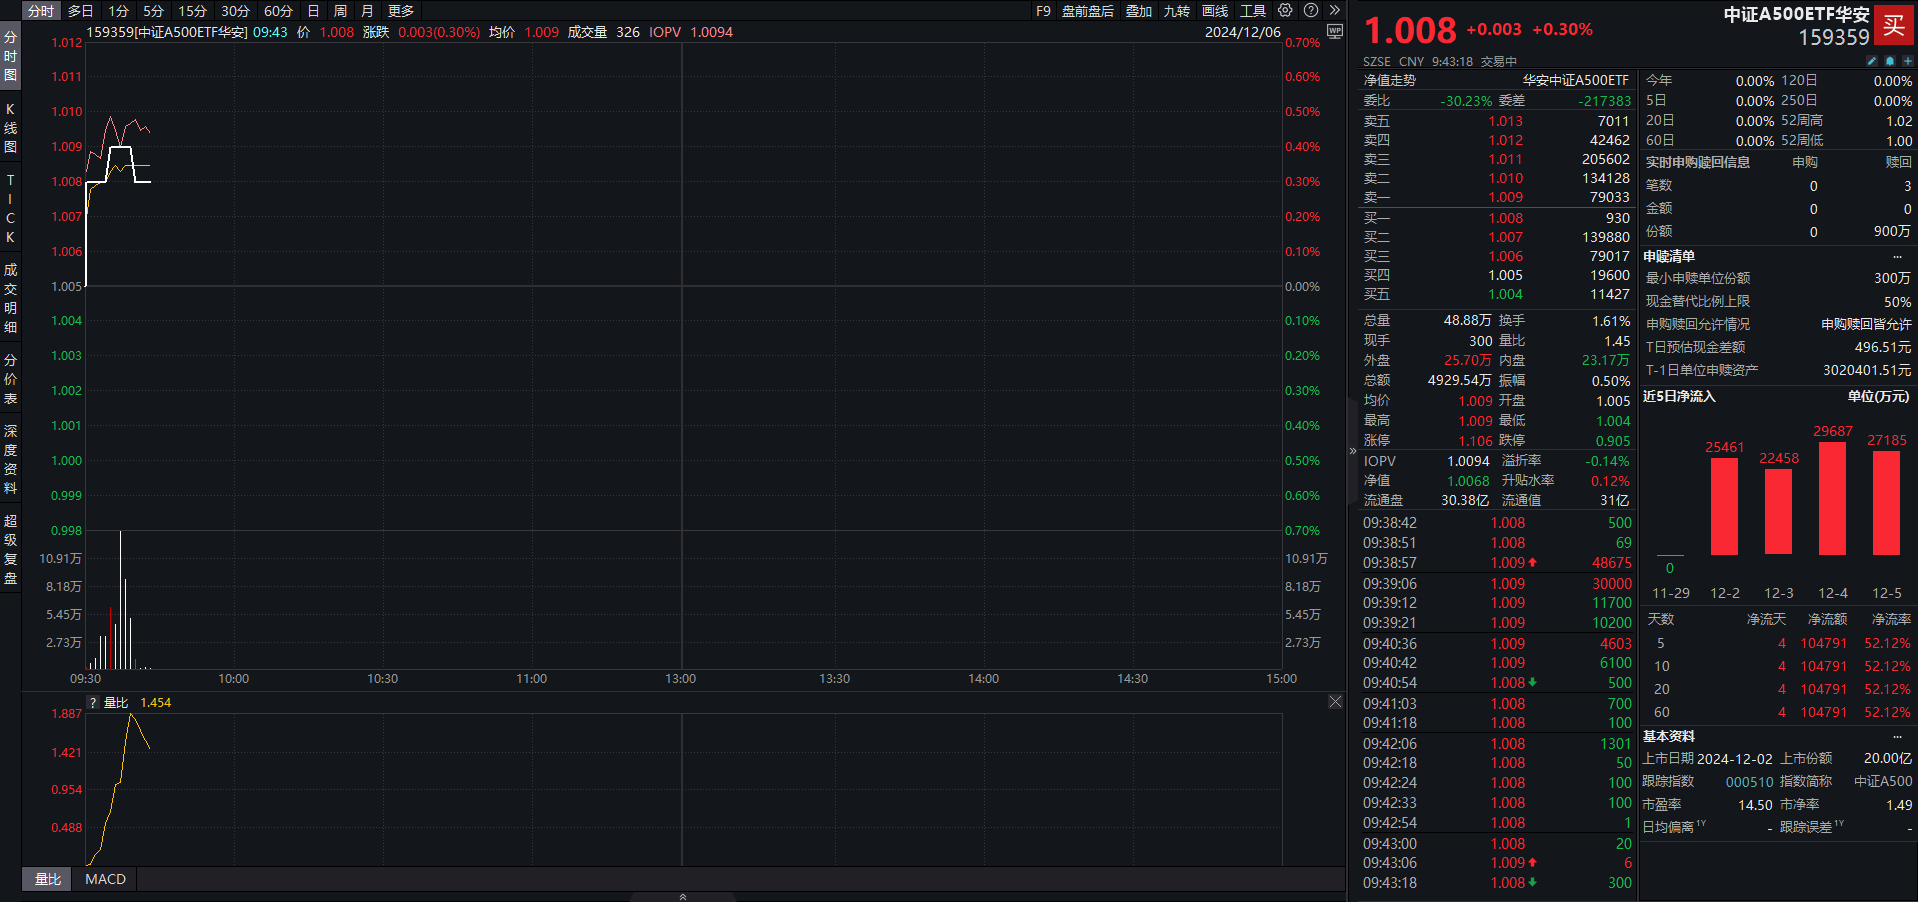Select the 60分 period tab
Image resolution: width=1918 pixels, height=902 pixels.
(278, 11)
